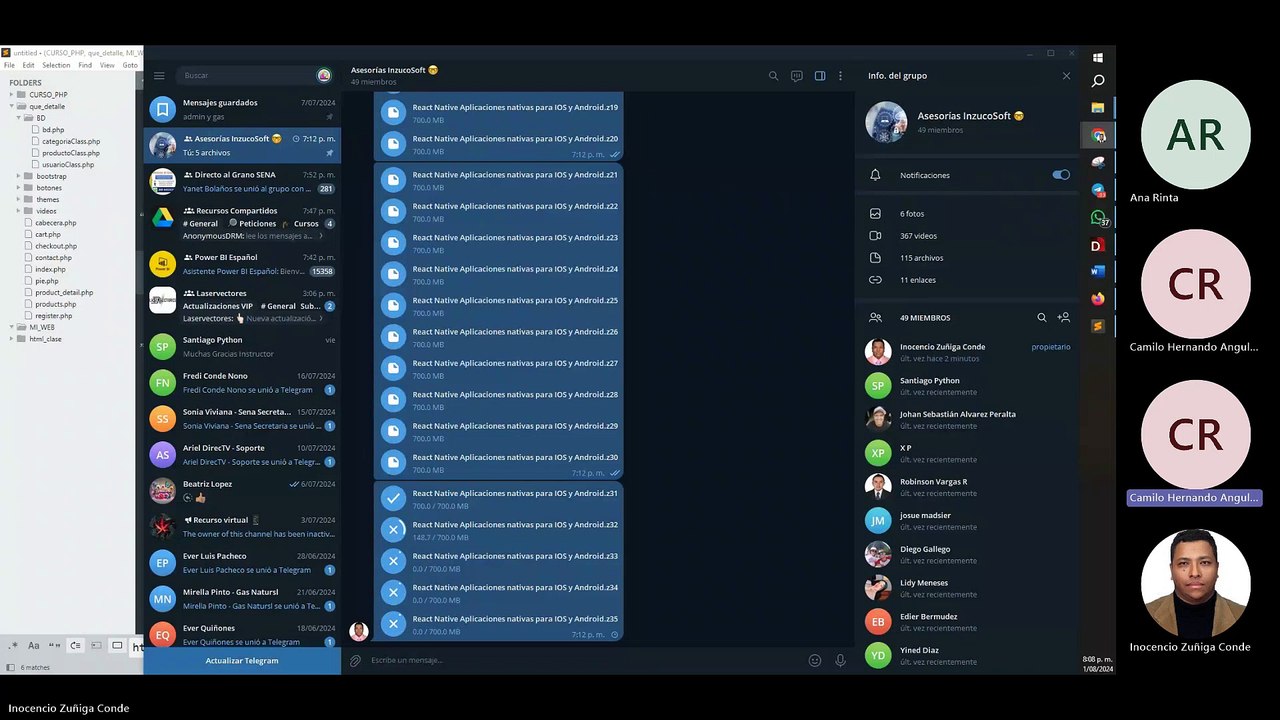
Task: Open Directo al Grano SENA chat
Action: point(242,181)
